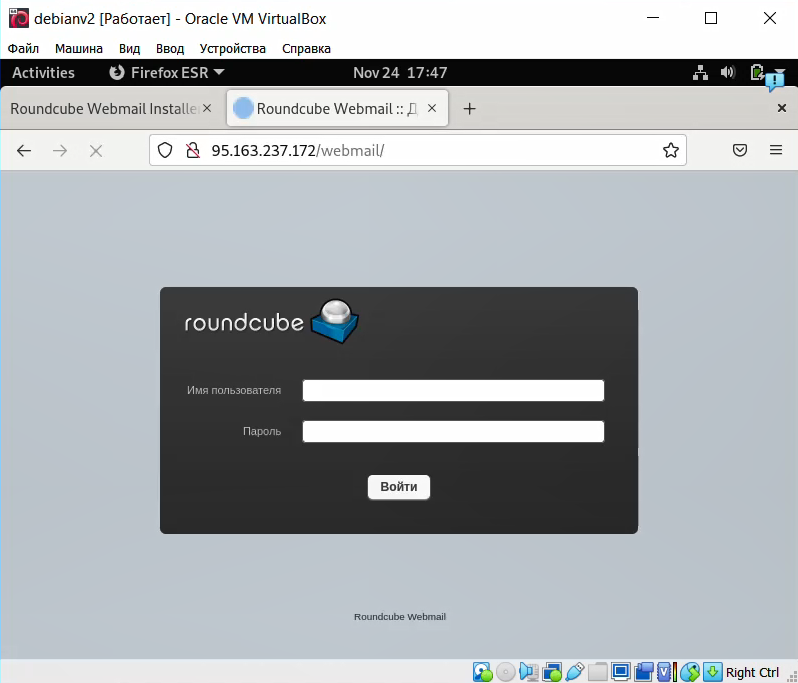Open a new browser tab

469,109
